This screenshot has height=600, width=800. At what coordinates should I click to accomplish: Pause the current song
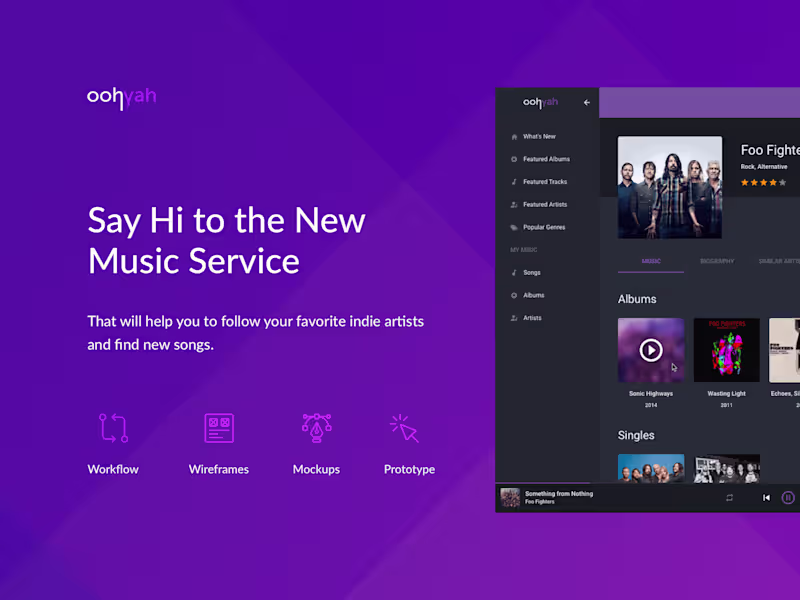pyautogui.click(x=788, y=497)
